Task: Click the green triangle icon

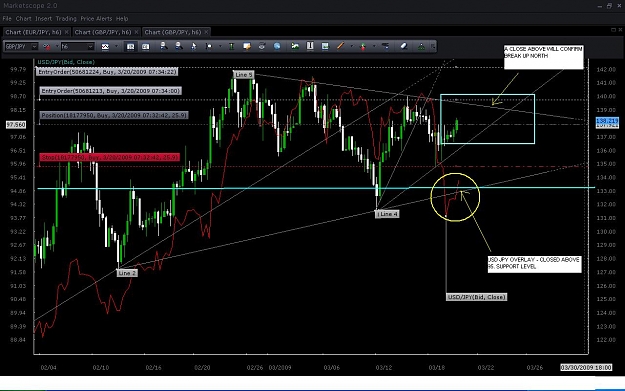Action: click(421, 47)
